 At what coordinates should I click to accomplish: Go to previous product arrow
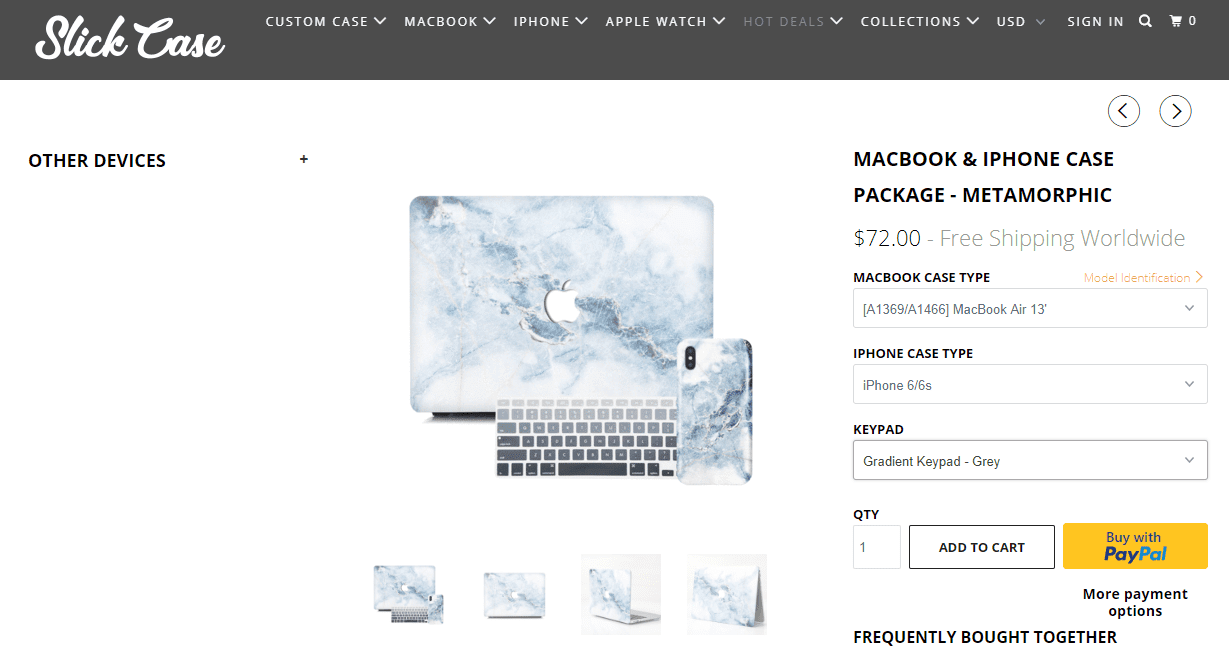coord(1124,110)
